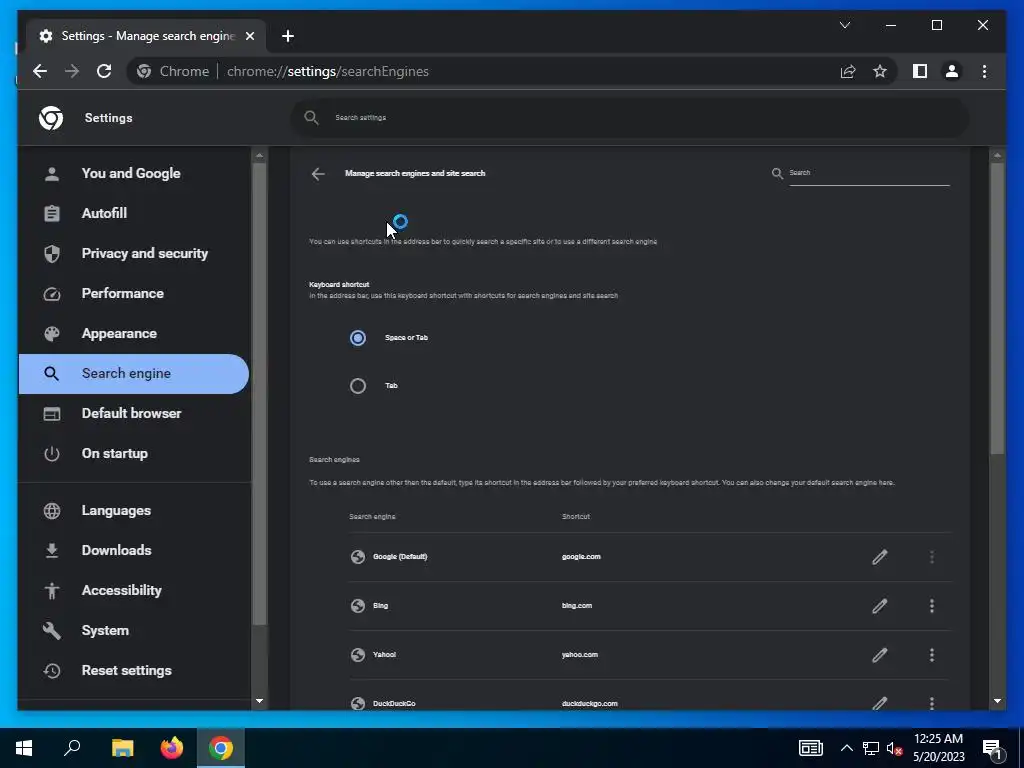Click the address bar URL
The height and width of the screenshot is (768, 1024).
pos(328,71)
